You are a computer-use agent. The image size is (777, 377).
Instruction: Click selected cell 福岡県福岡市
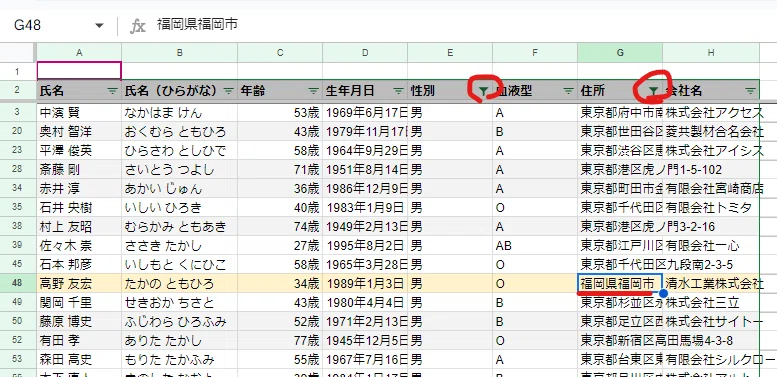click(620, 284)
